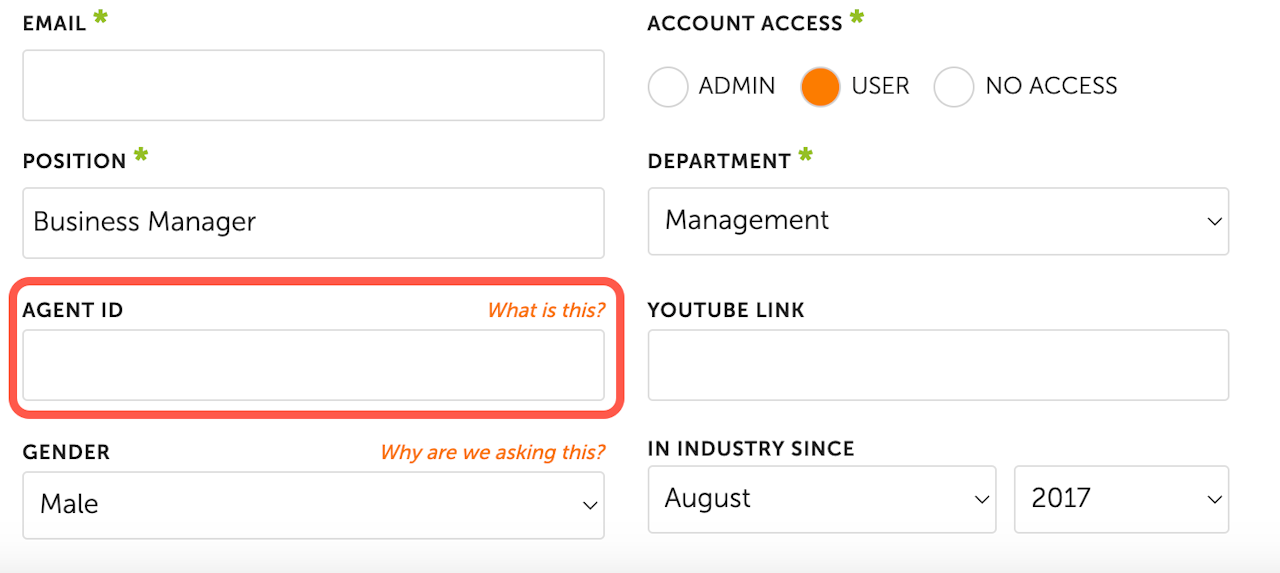Screen dimensions: 1280x573
Task: Expand the year dropdown showing 2017
Action: (1121, 499)
